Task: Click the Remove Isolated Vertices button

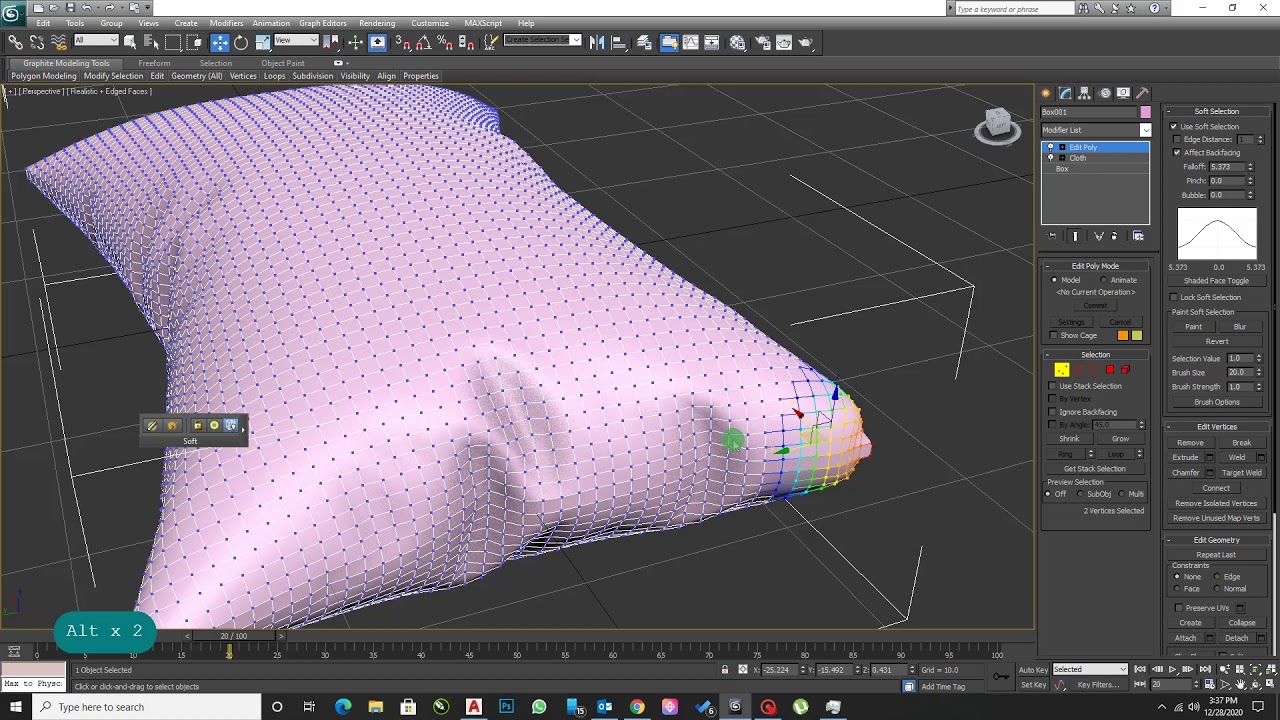Action: (x=1216, y=504)
